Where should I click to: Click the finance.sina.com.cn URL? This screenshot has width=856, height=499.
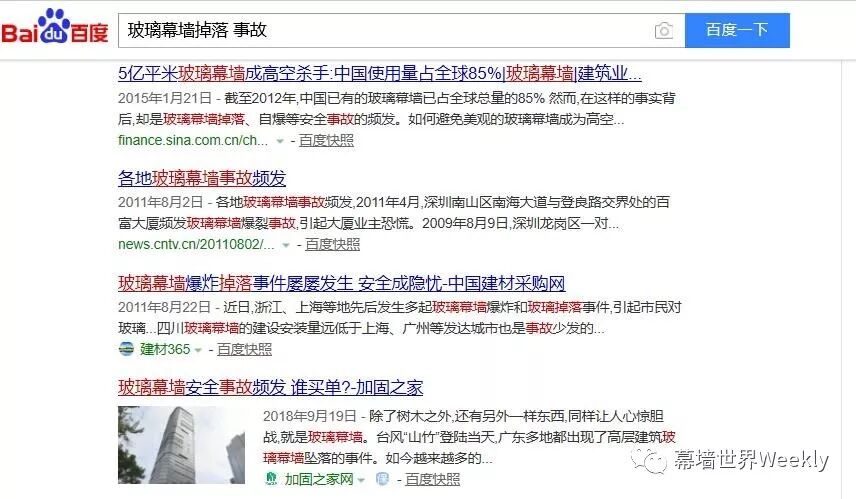pos(193,141)
